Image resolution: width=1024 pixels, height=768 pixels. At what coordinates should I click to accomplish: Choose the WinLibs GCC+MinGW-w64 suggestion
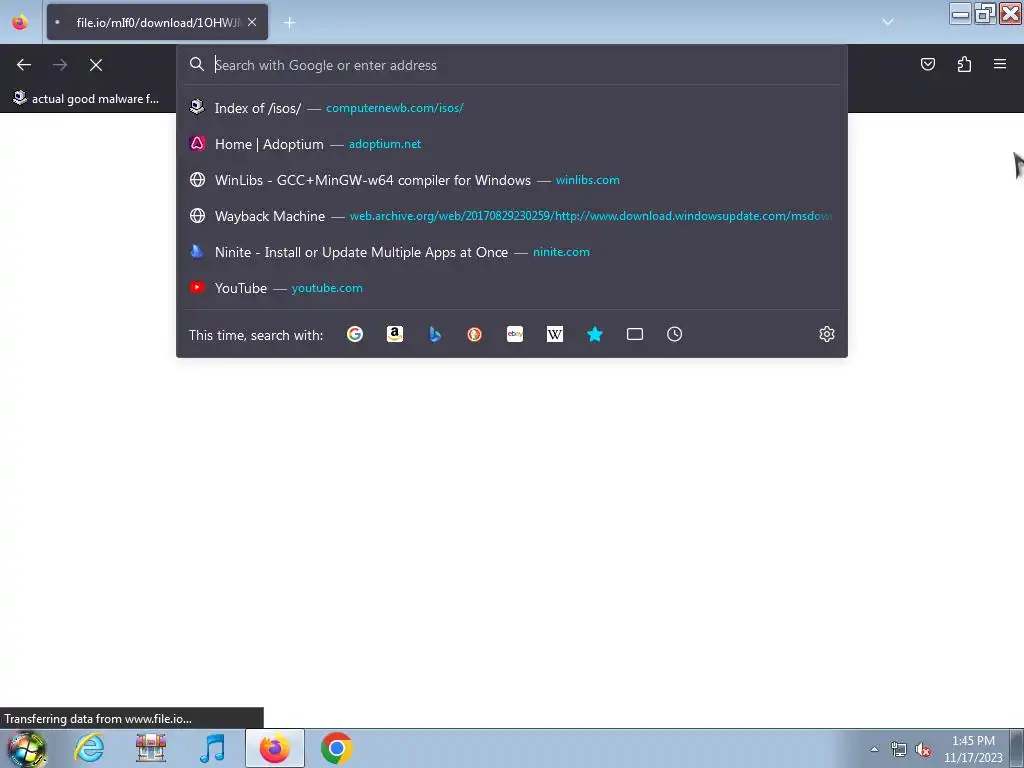[511, 180]
